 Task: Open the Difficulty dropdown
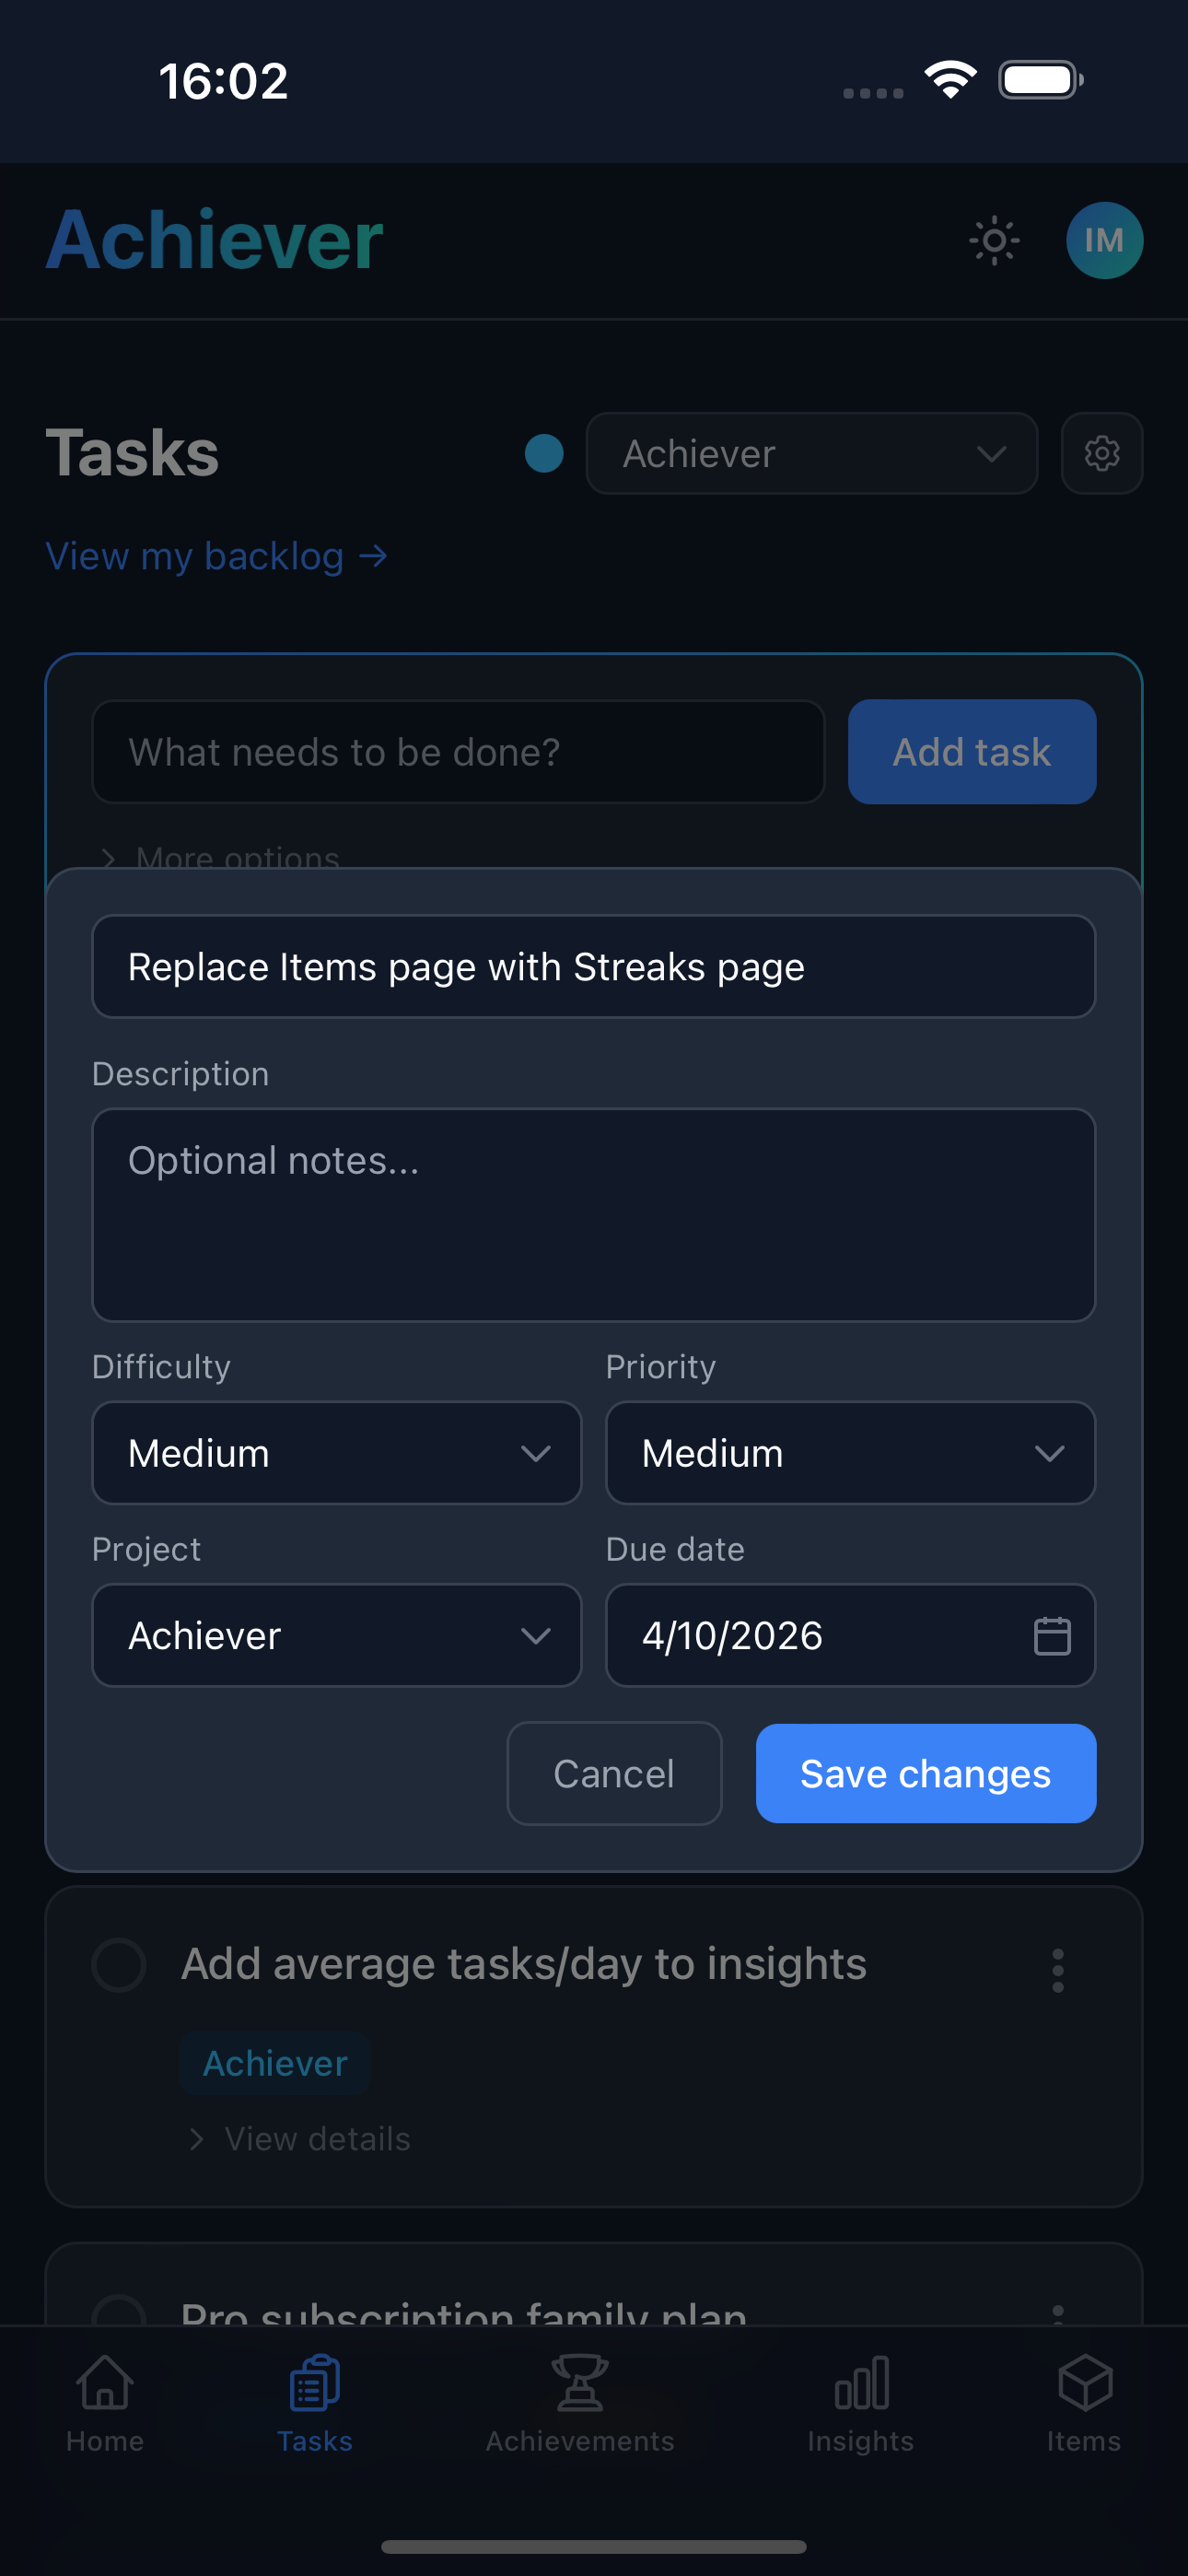tap(336, 1453)
